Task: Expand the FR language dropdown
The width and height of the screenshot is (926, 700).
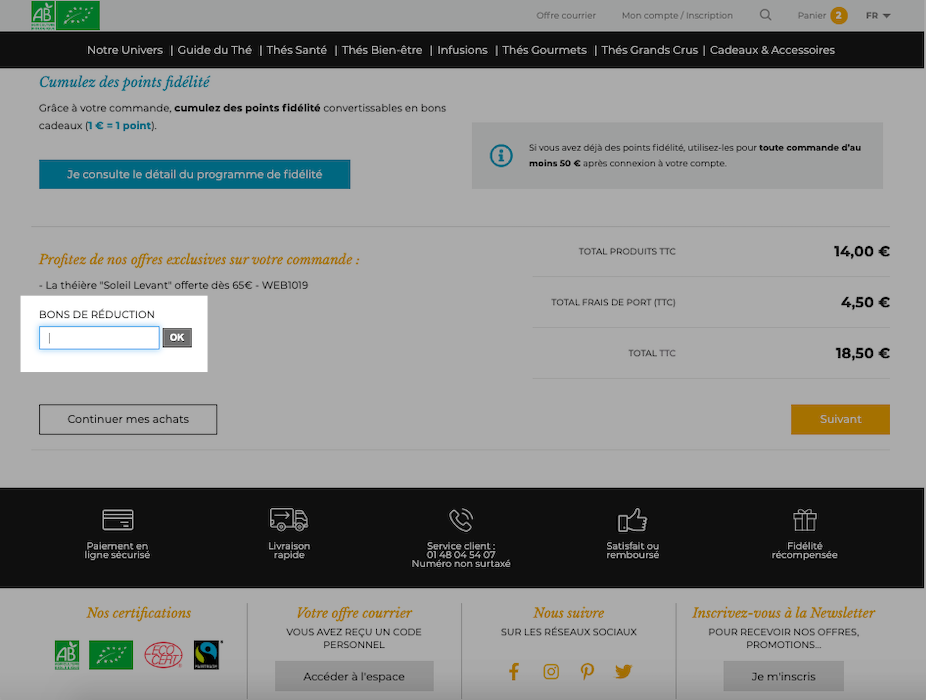Action: pos(878,15)
